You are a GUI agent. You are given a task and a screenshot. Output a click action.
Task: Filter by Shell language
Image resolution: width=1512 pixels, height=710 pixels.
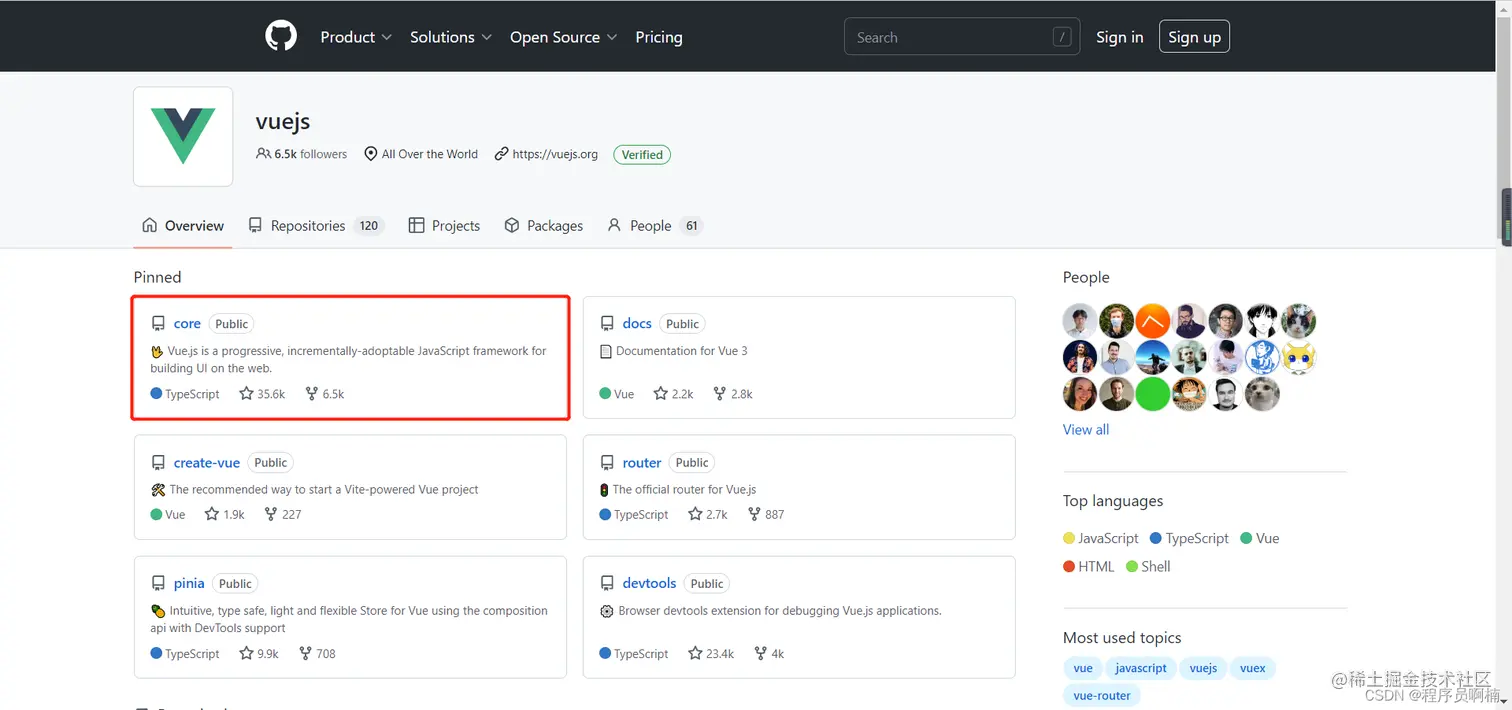(x=1148, y=566)
